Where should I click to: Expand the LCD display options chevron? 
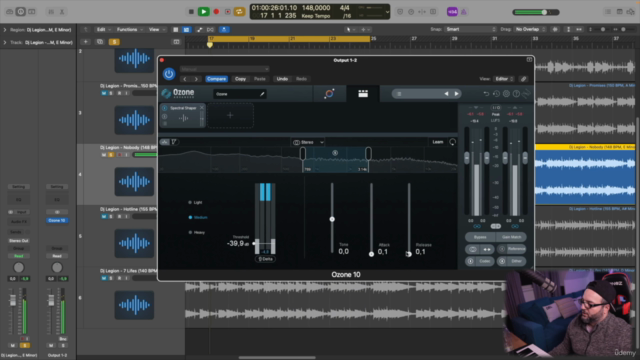click(x=387, y=12)
